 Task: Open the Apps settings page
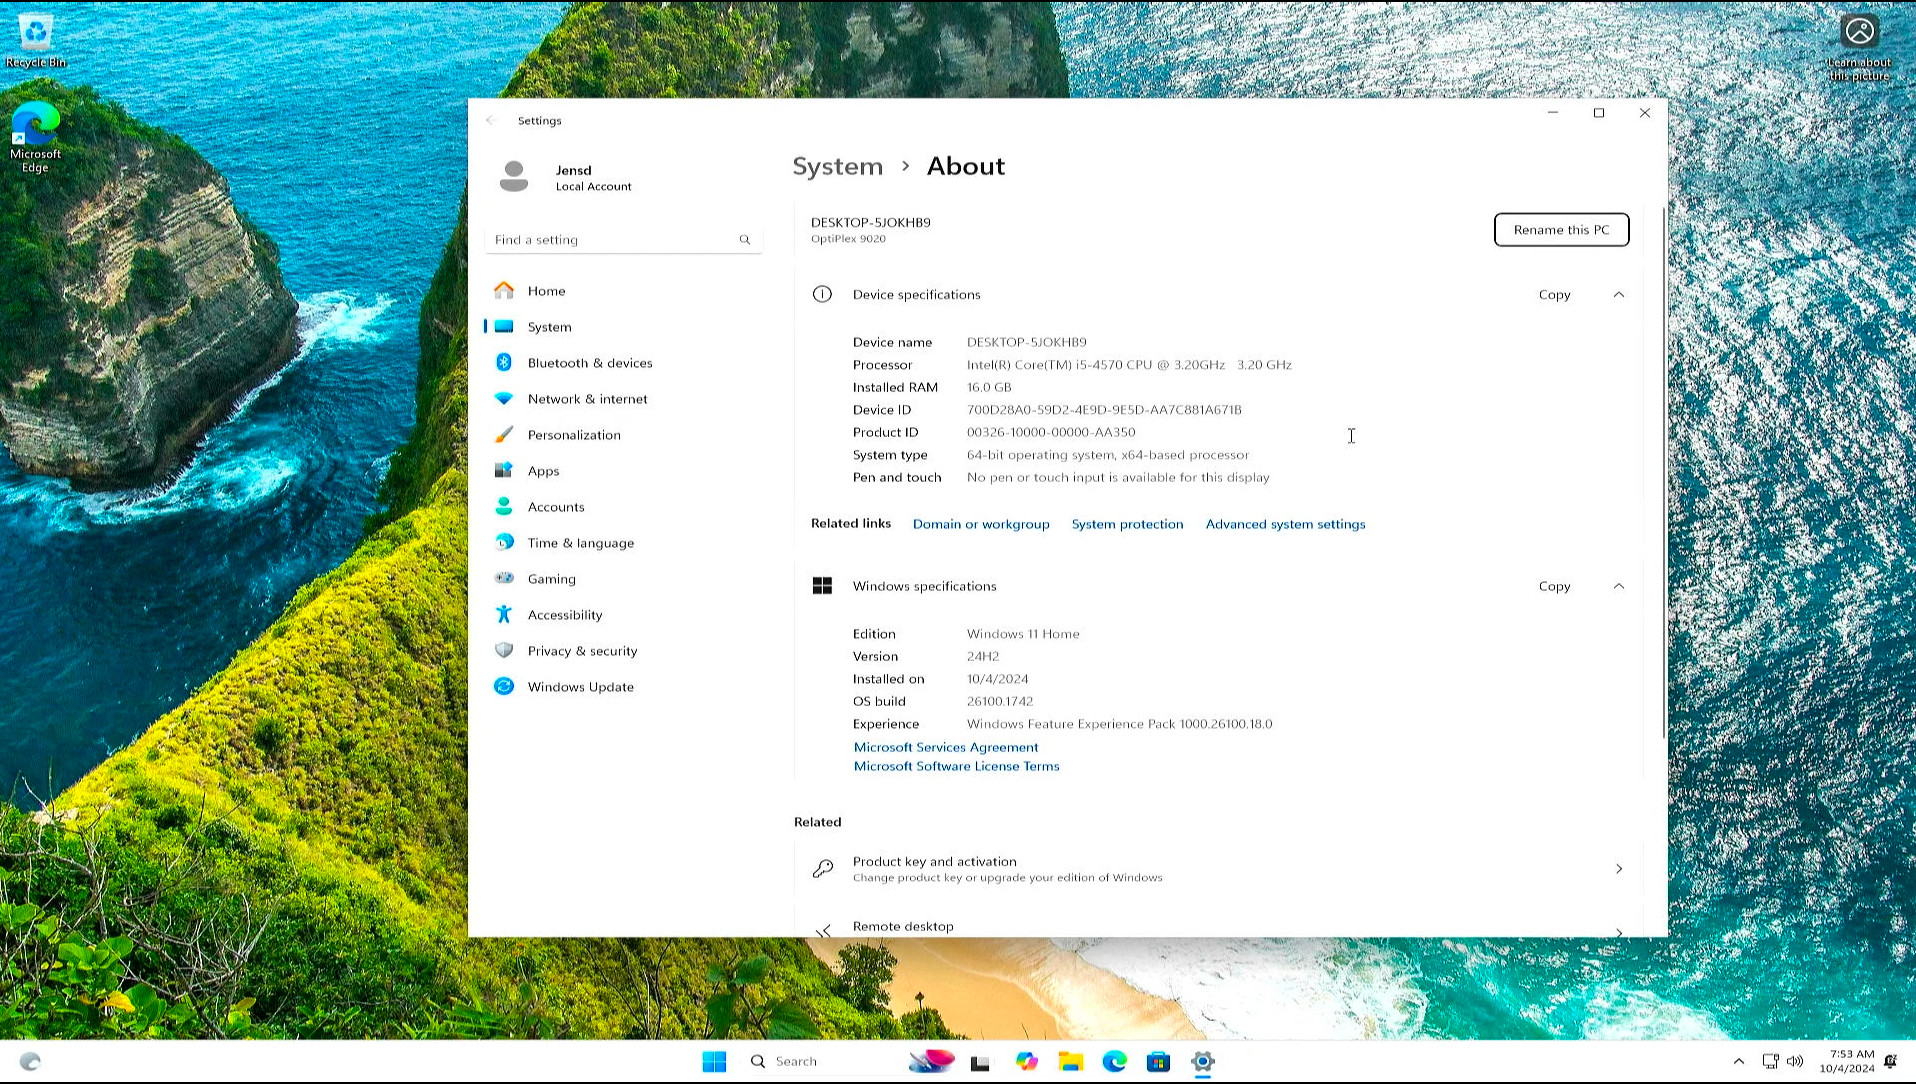[543, 470]
